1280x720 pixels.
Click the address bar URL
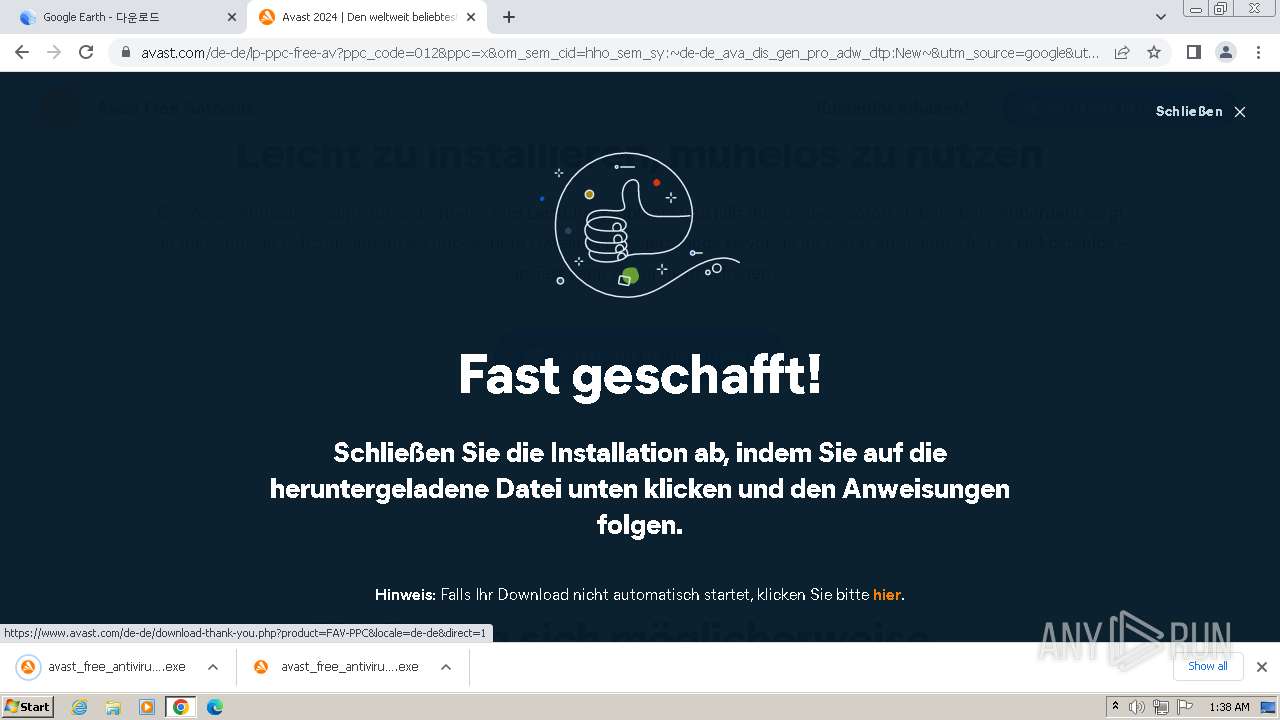click(620, 52)
